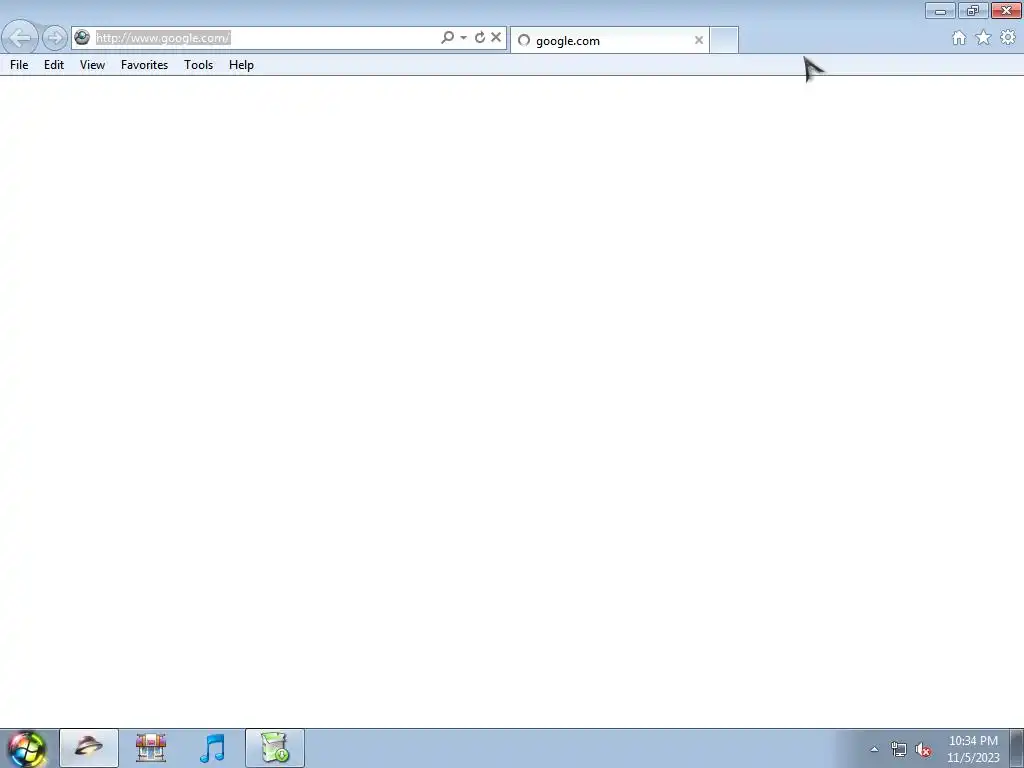The height and width of the screenshot is (768, 1024).
Task: Open the Edit menu
Action: pos(54,65)
